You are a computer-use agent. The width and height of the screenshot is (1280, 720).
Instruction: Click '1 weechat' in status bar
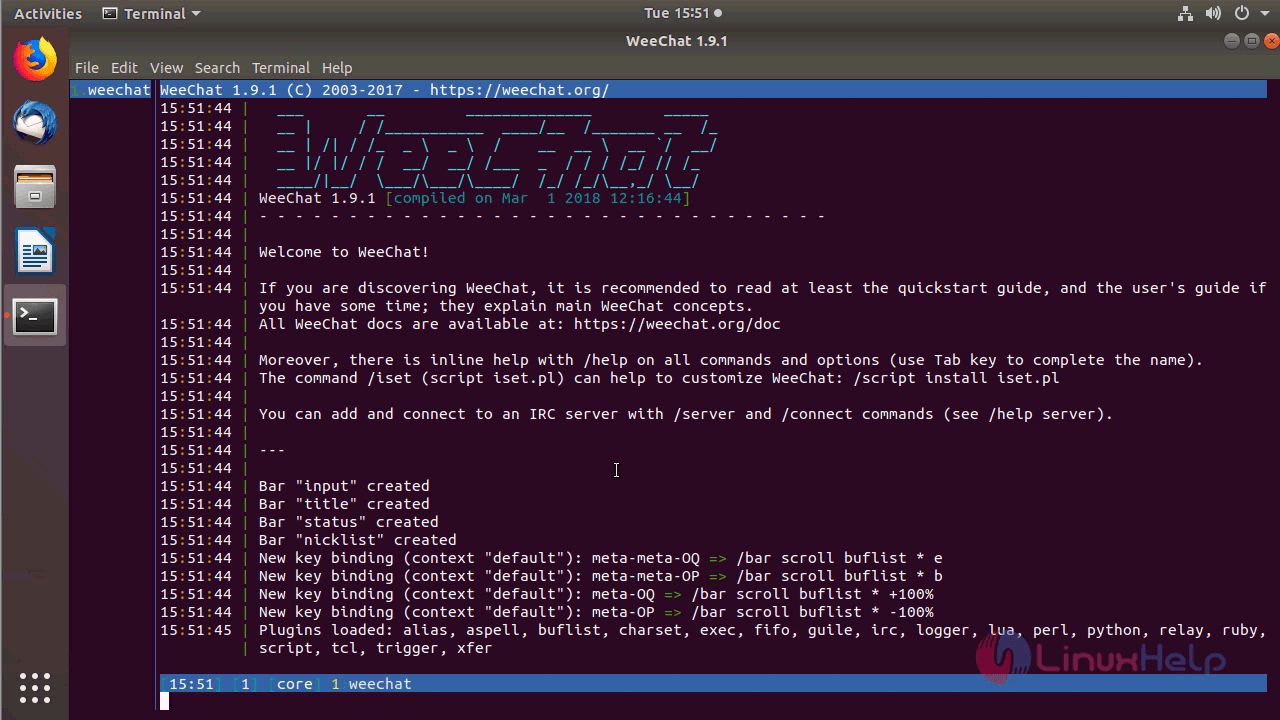coord(371,684)
